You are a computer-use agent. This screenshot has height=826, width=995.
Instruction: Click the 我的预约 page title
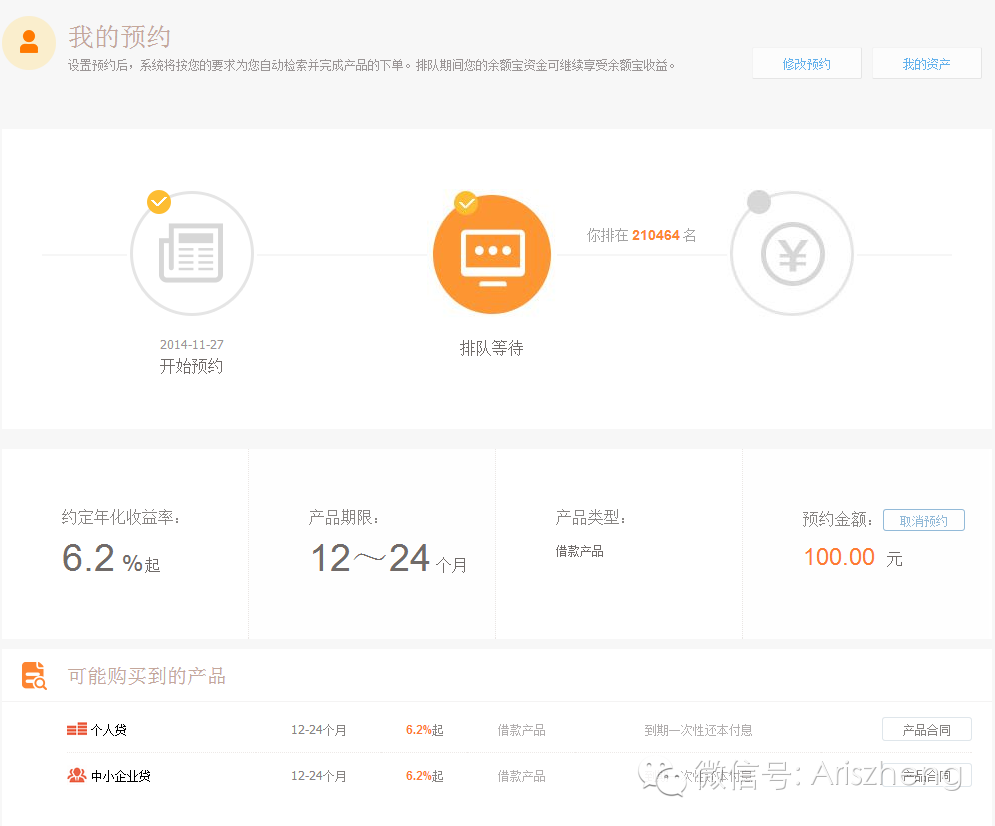[x=119, y=36]
